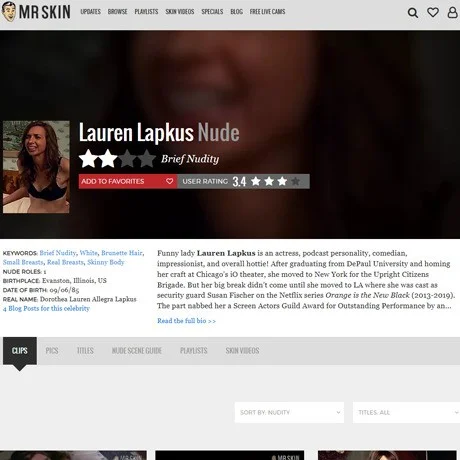Open the Small Breasts keyword link
Screen dimensions: 460x460
[x=23, y=262]
